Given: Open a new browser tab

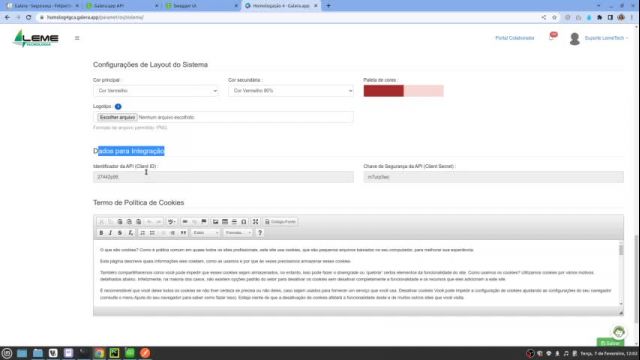Looking at the screenshot, I should pos(328,6).
